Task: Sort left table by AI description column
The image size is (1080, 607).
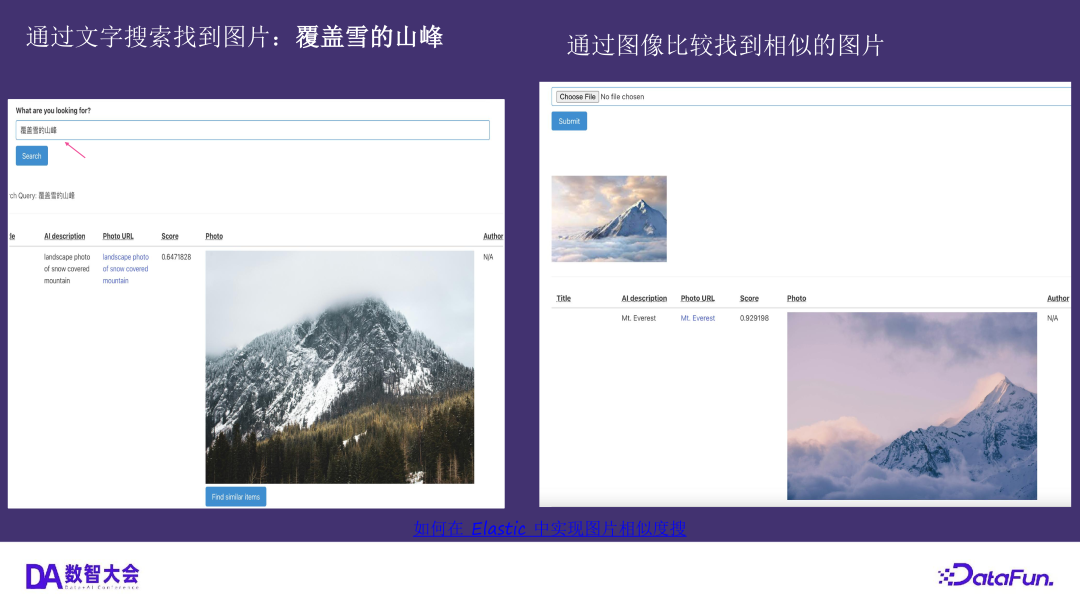Action: click(x=64, y=236)
